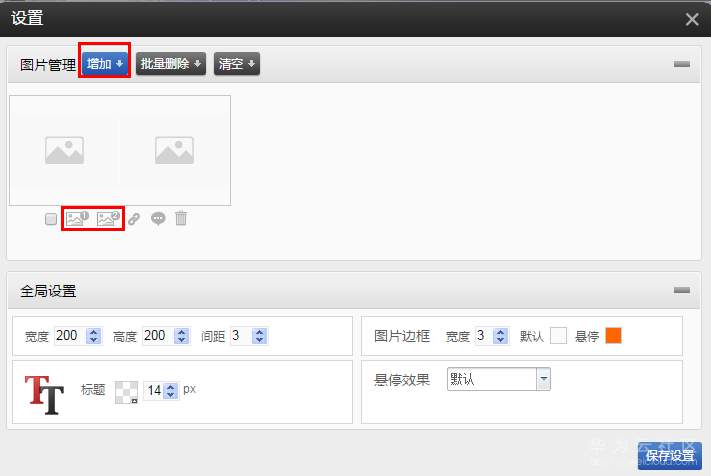Click the global 宽度 200 field

[x=70, y=336]
